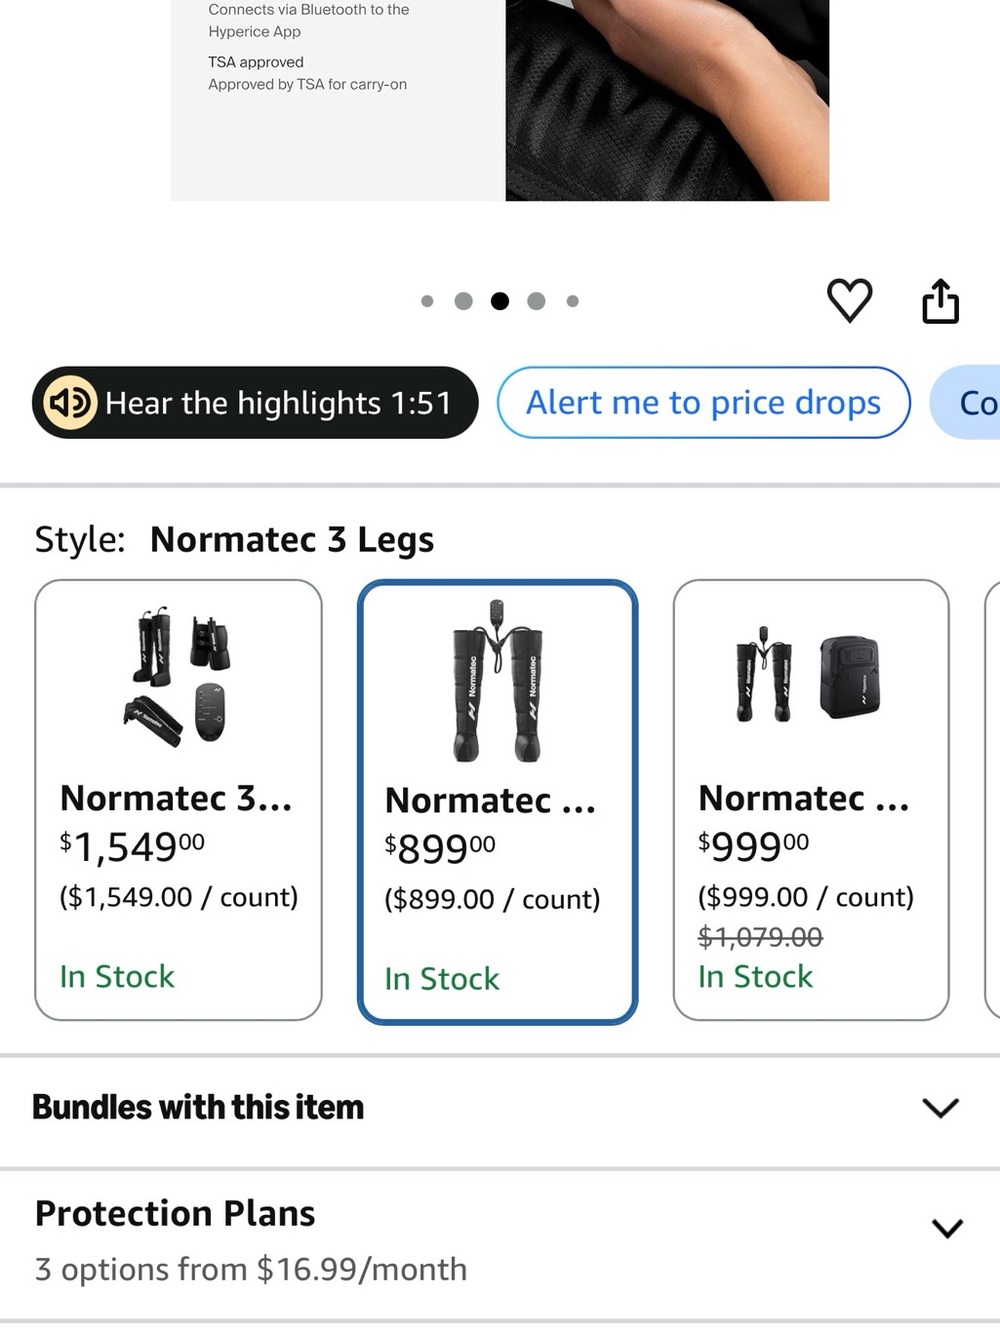Play Hear the highlights audio
Image resolution: width=1000 pixels, height=1333 pixels.
pos(255,402)
